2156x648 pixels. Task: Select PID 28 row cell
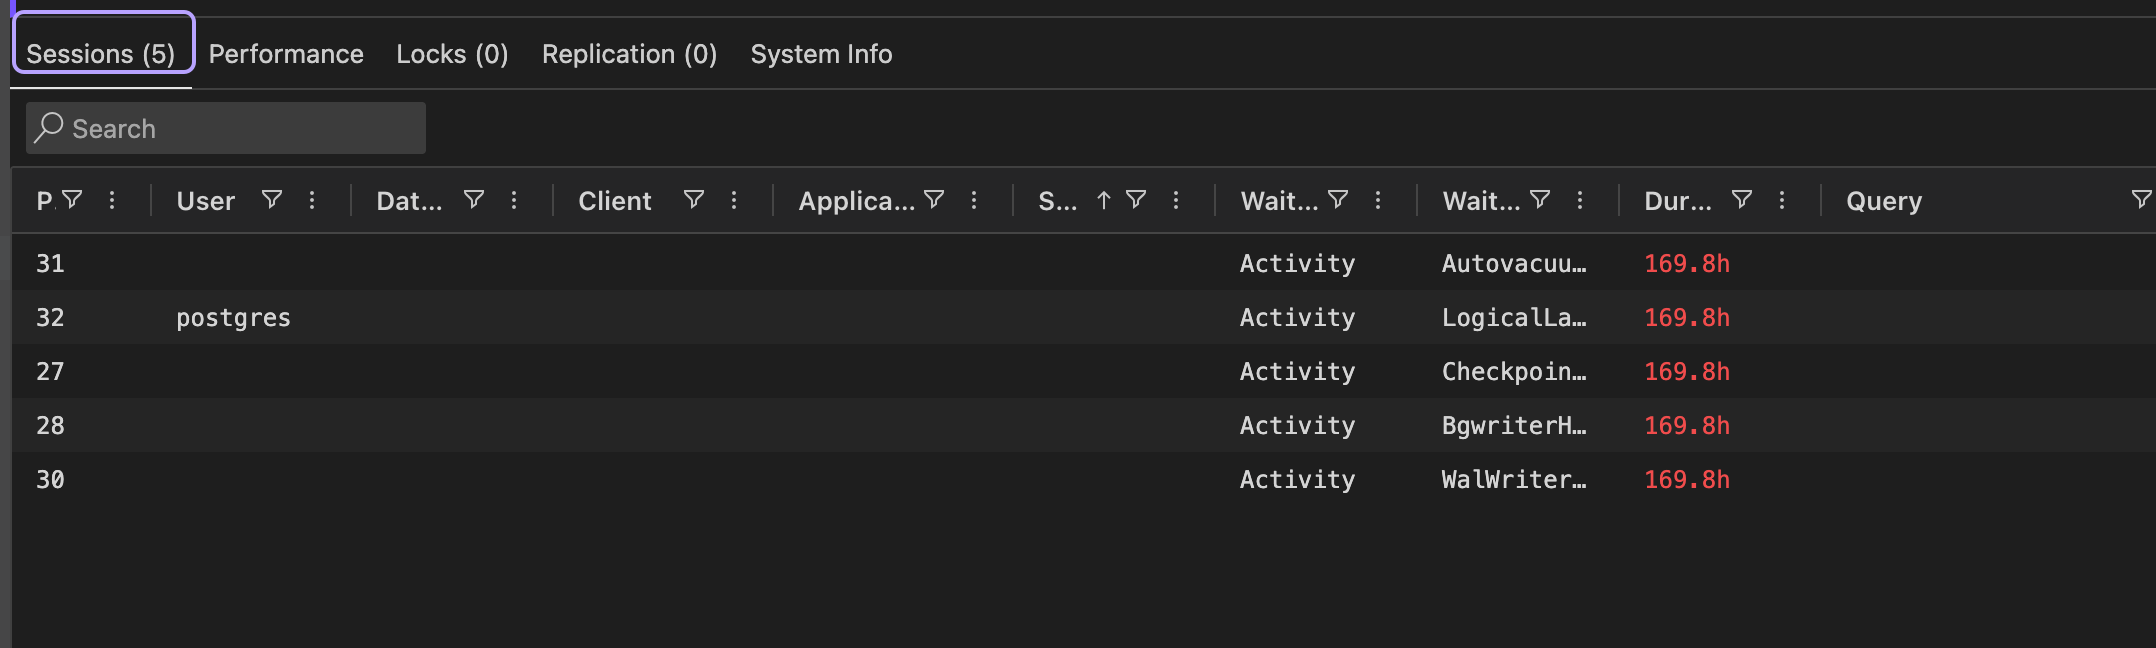pyautogui.click(x=50, y=425)
